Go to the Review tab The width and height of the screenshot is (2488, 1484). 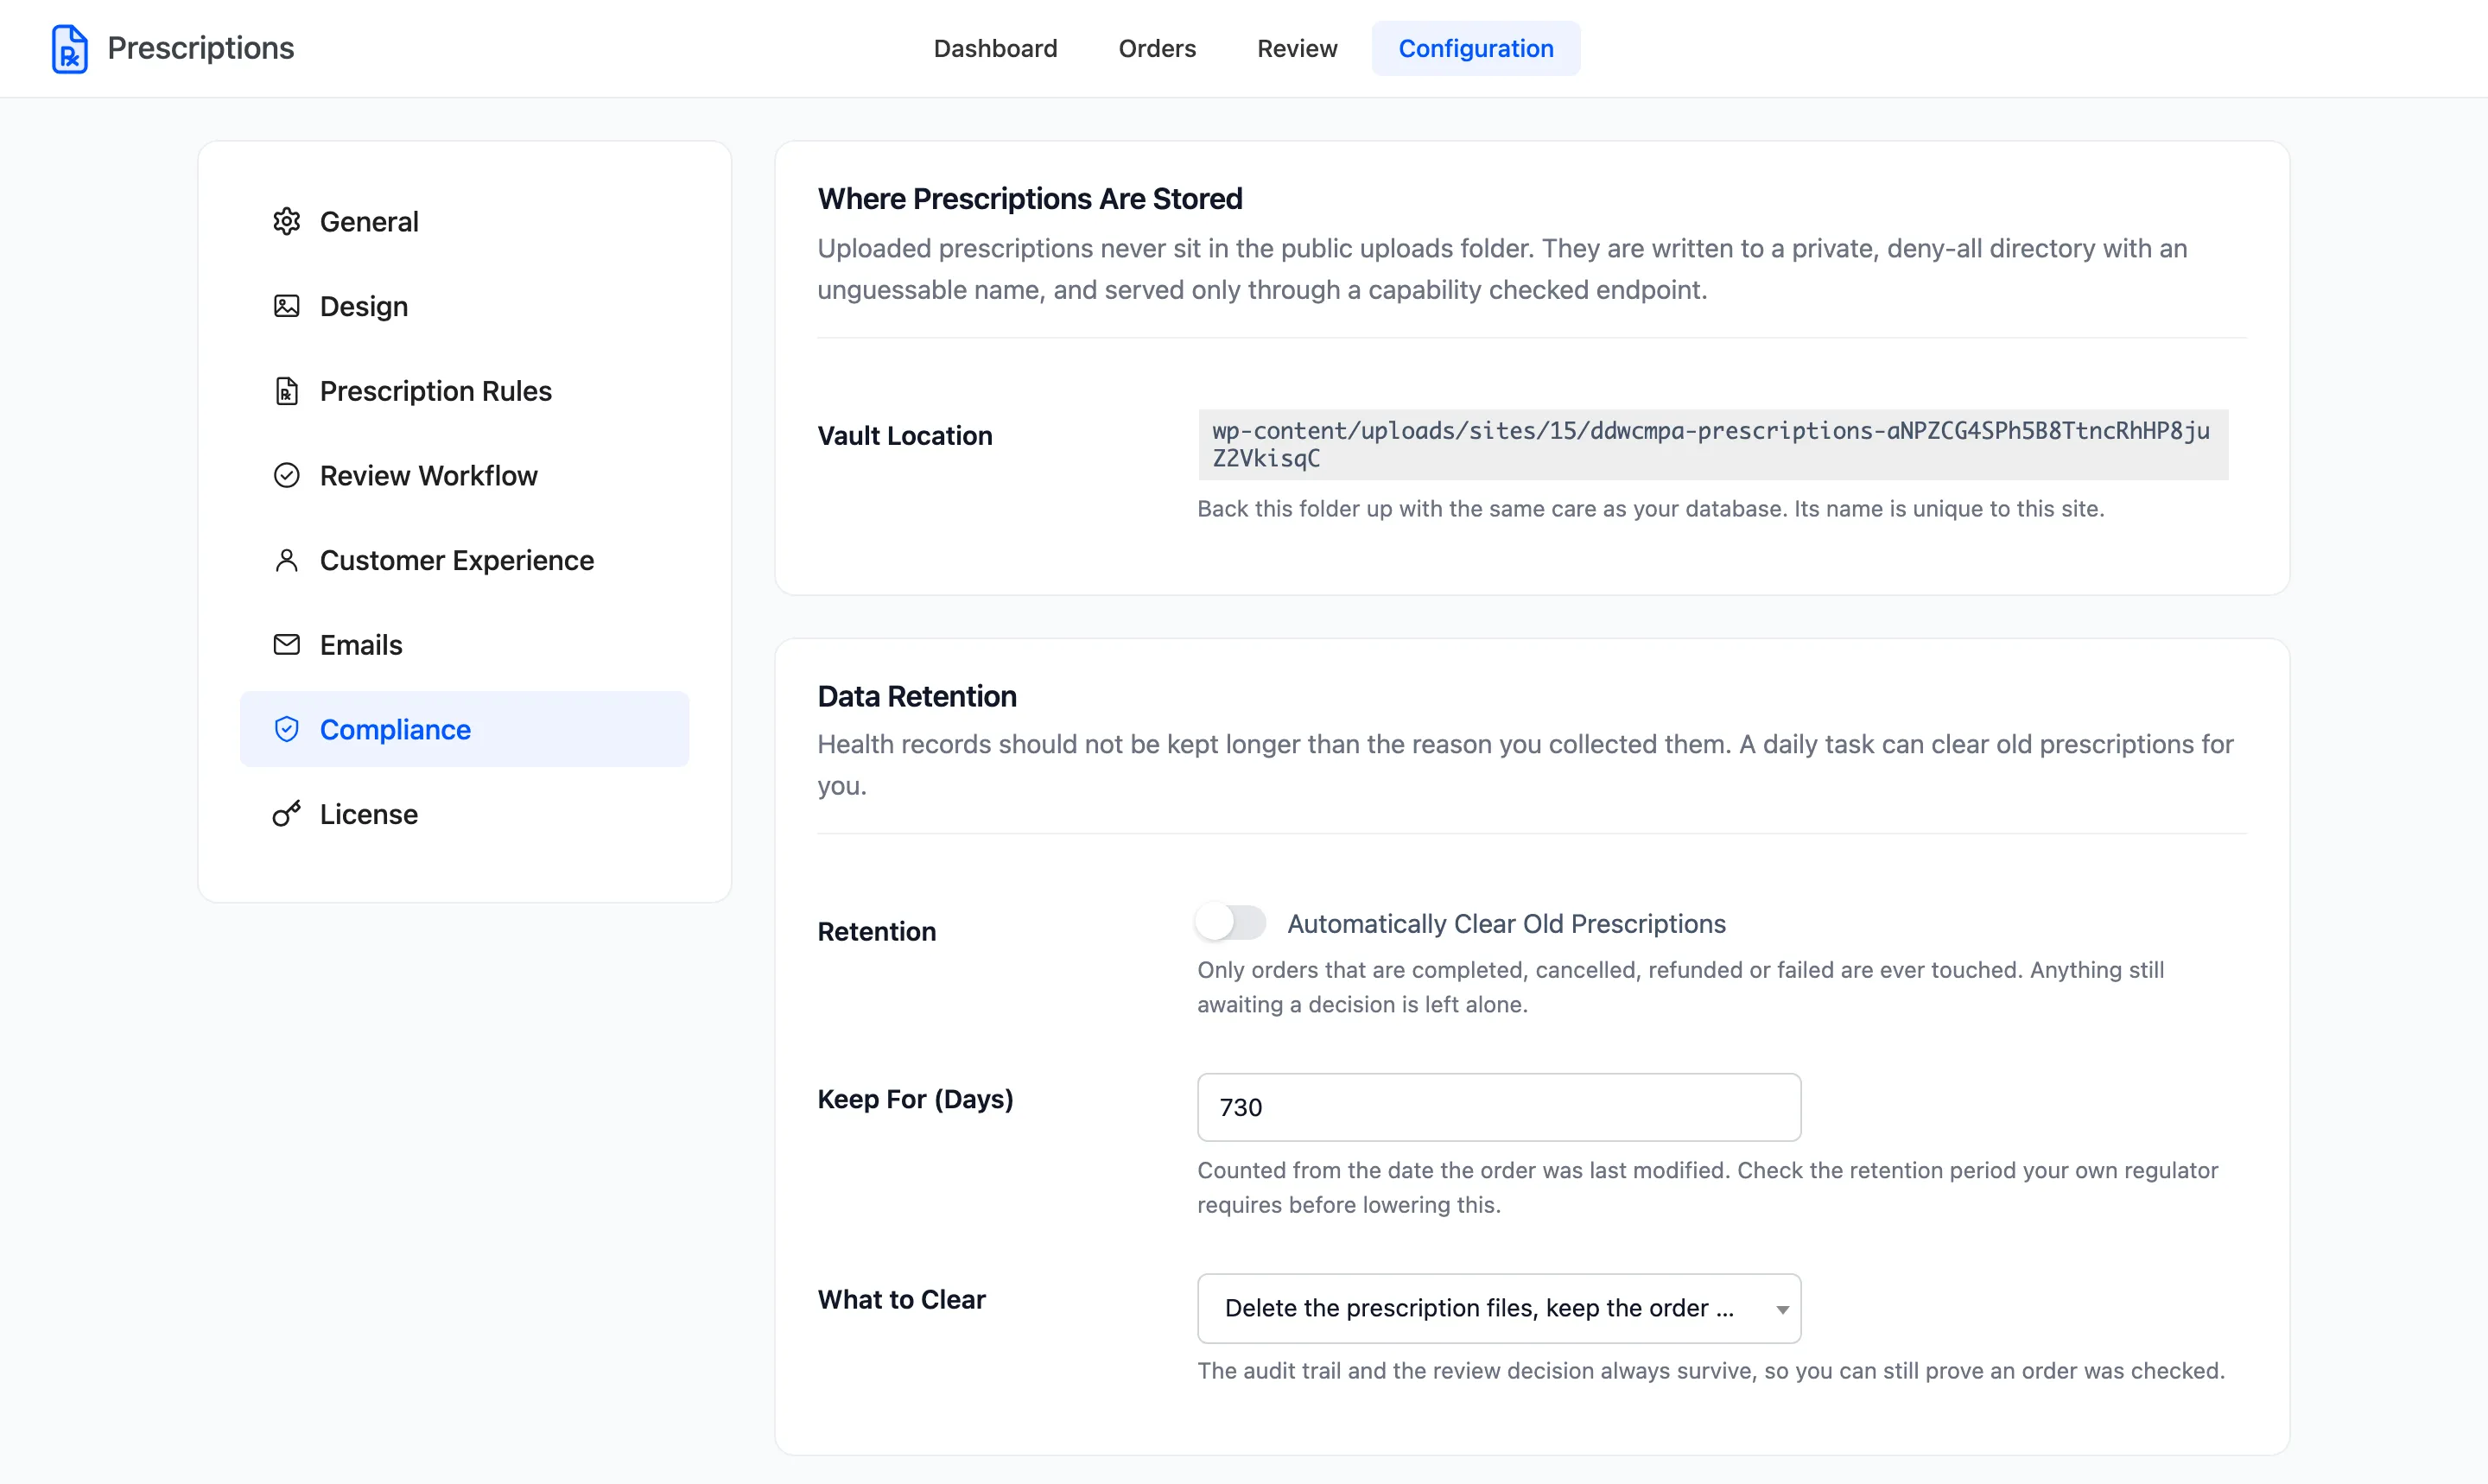pos(1297,48)
